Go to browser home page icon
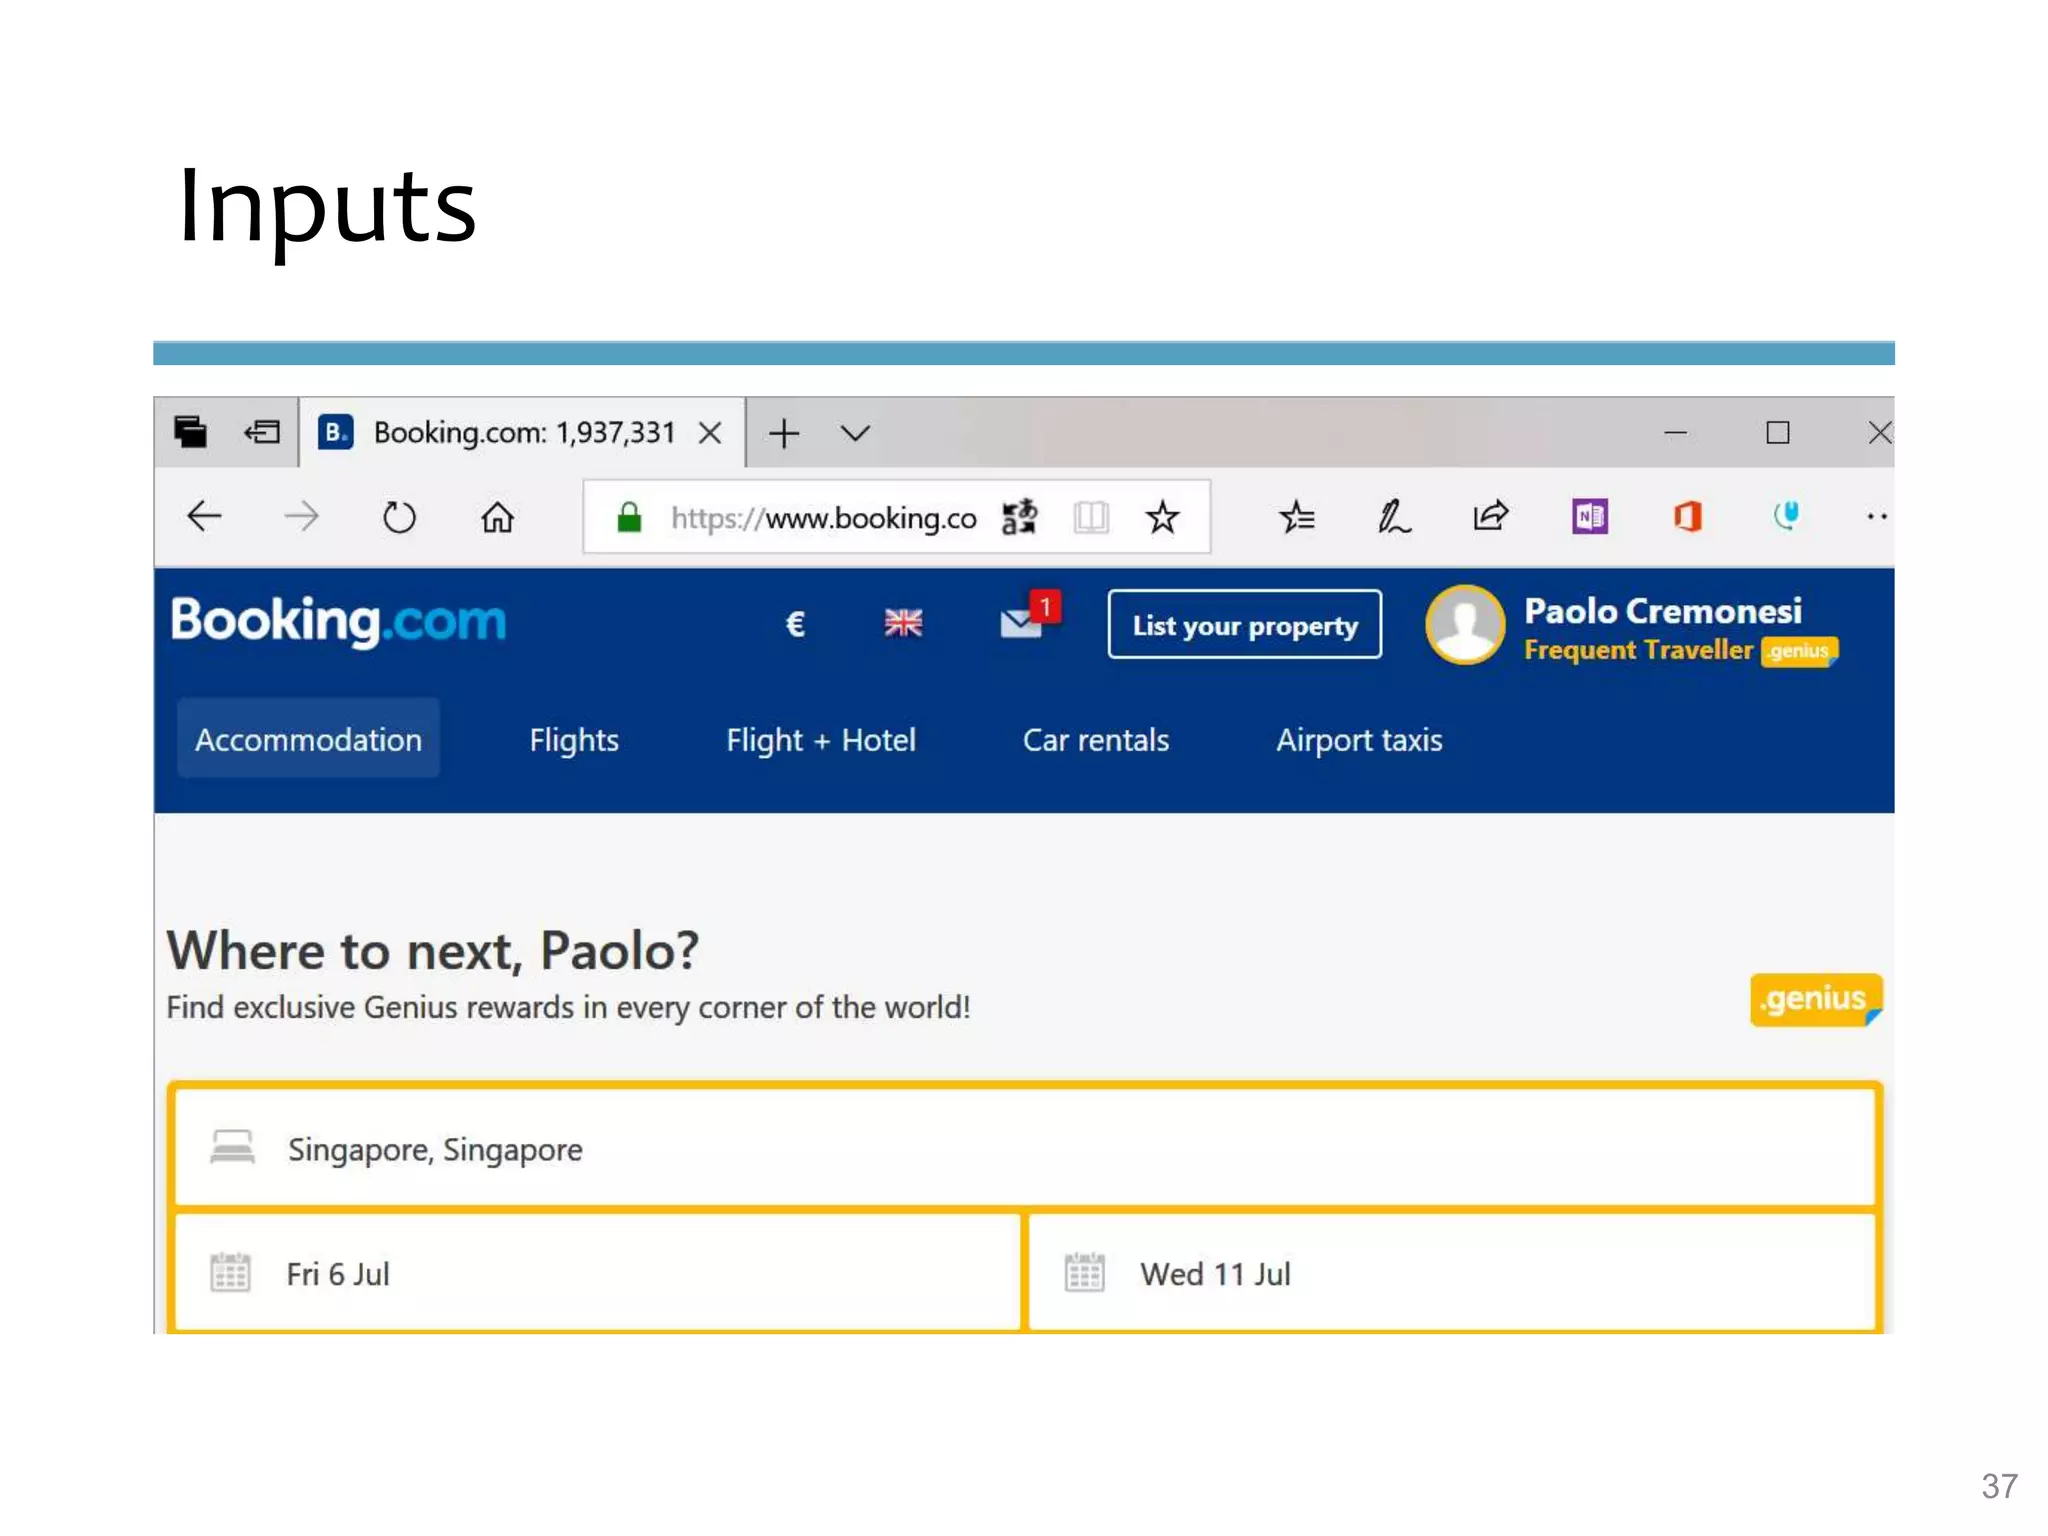The height and width of the screenshot is (1536, 2048). (x=497, y=517)
